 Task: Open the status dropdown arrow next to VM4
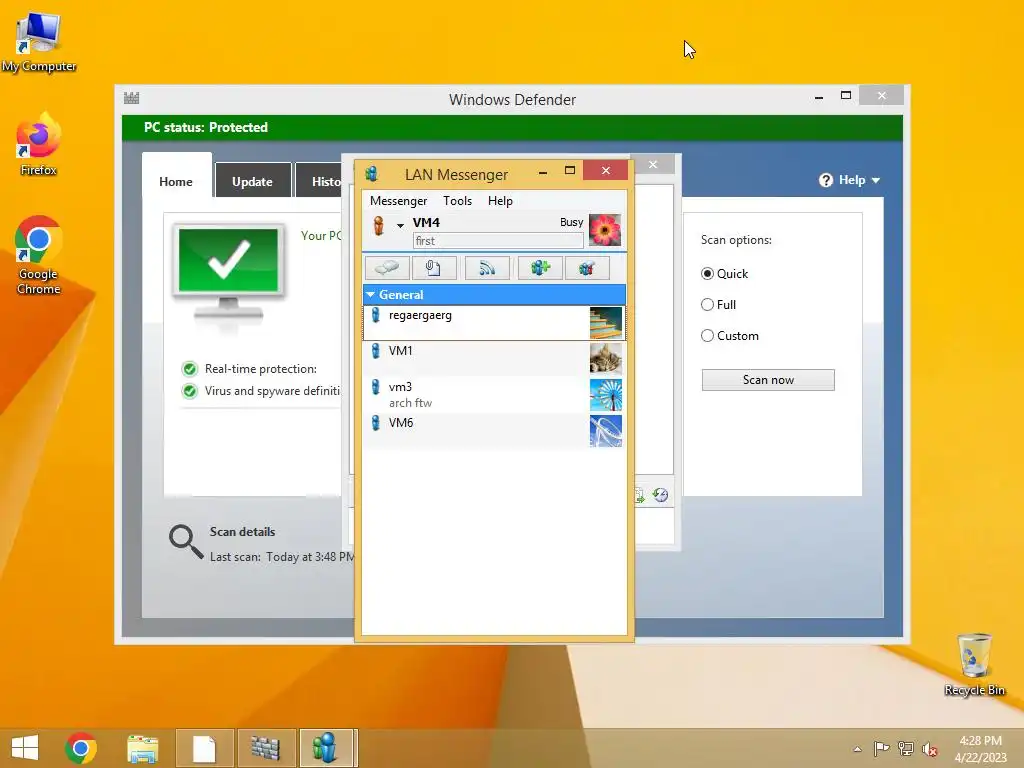tap(400, 225)
